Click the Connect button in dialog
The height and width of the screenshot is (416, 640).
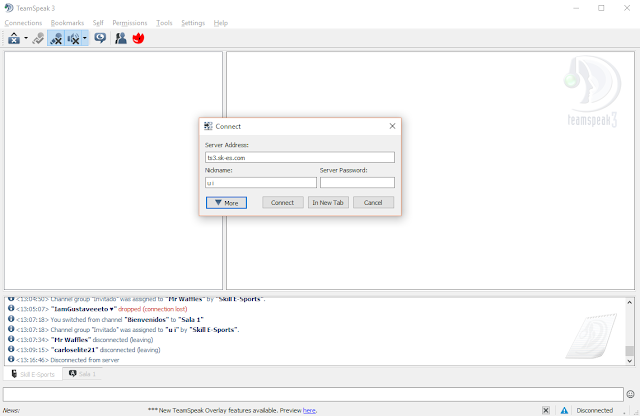(x=282, y=202)
